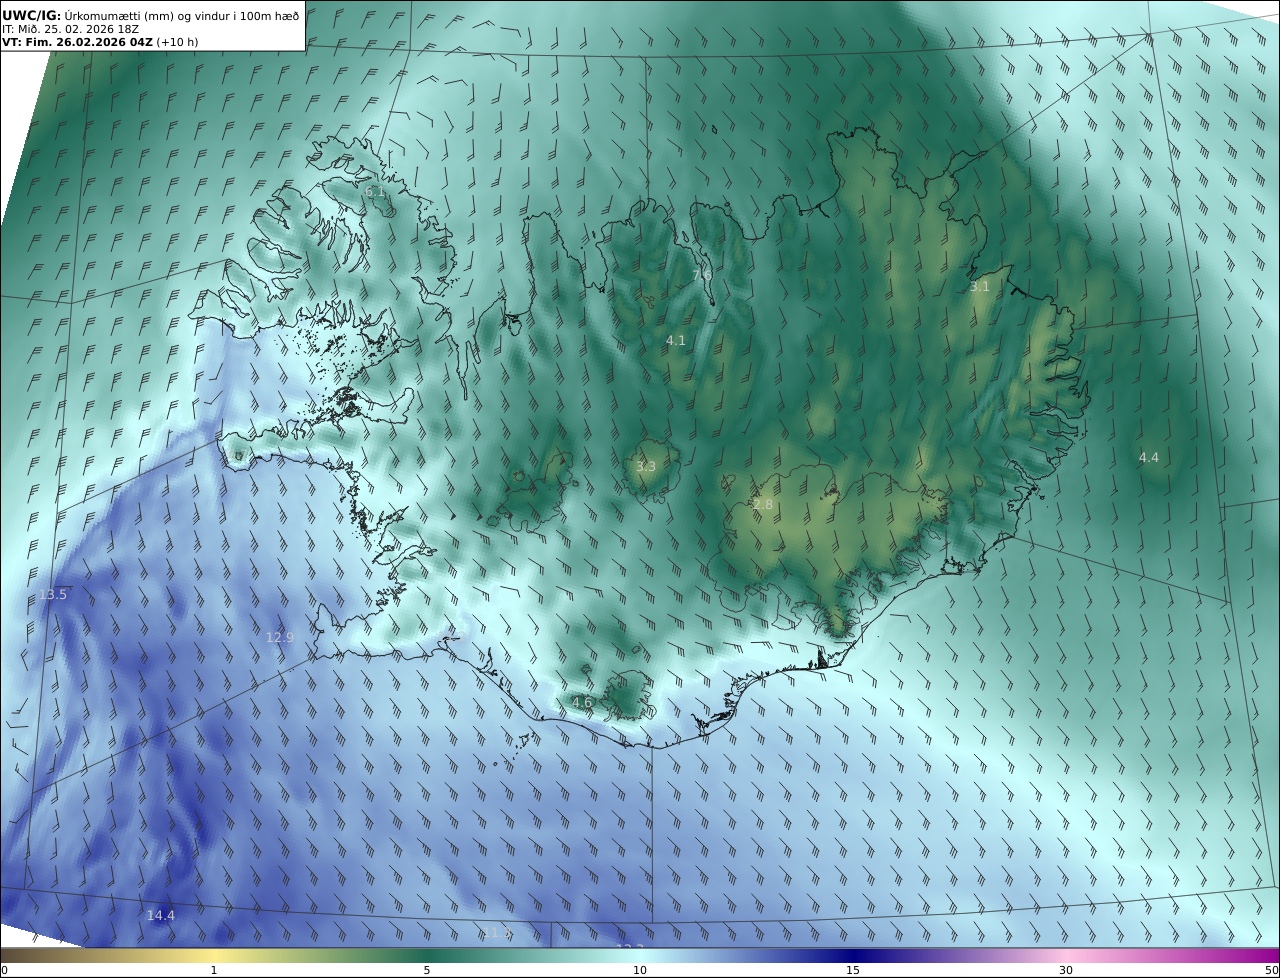Viewport: 1280px width, 978px height.
Task: Select the 3.1 value label on the map
Action: click(x=980, y=287)
